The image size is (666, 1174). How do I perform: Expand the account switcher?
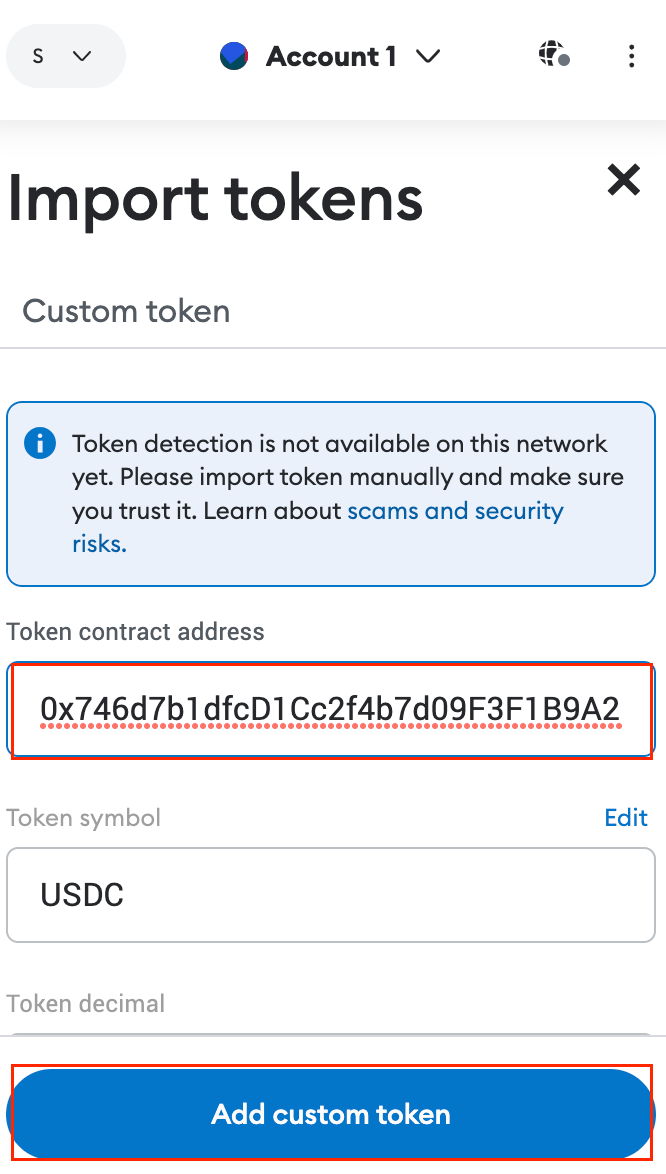click(66, 56)
